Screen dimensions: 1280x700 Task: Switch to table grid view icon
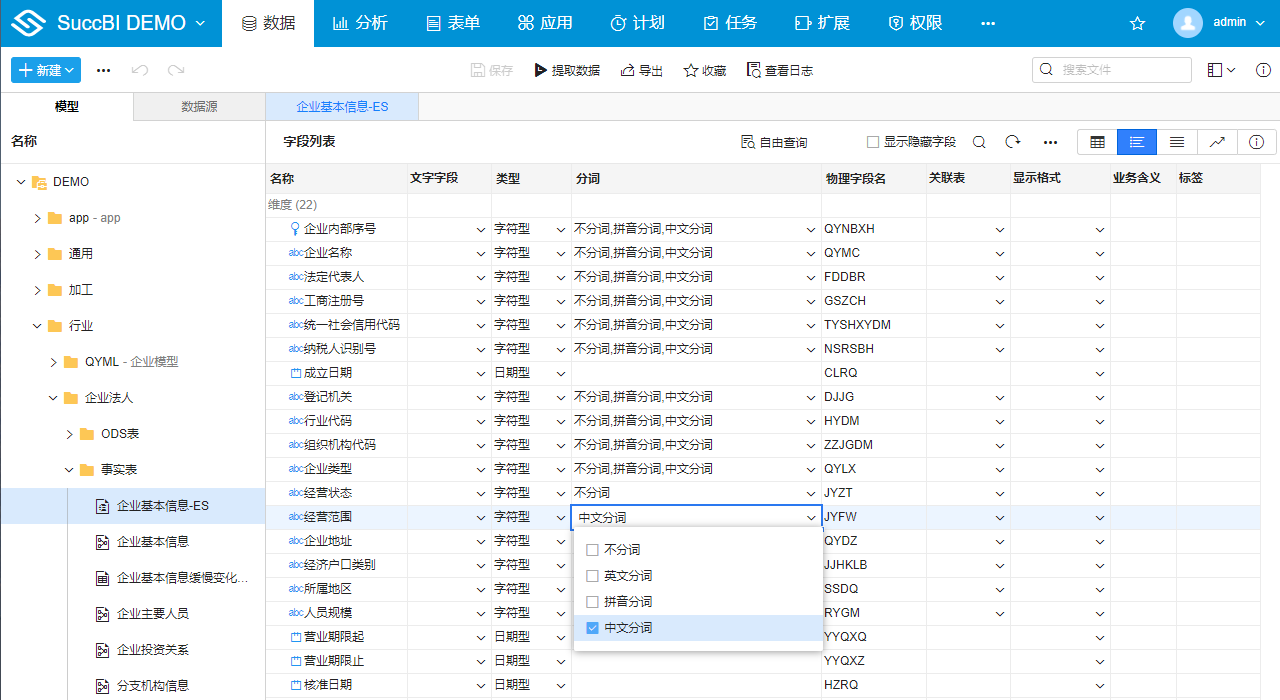coord(1097,142)
